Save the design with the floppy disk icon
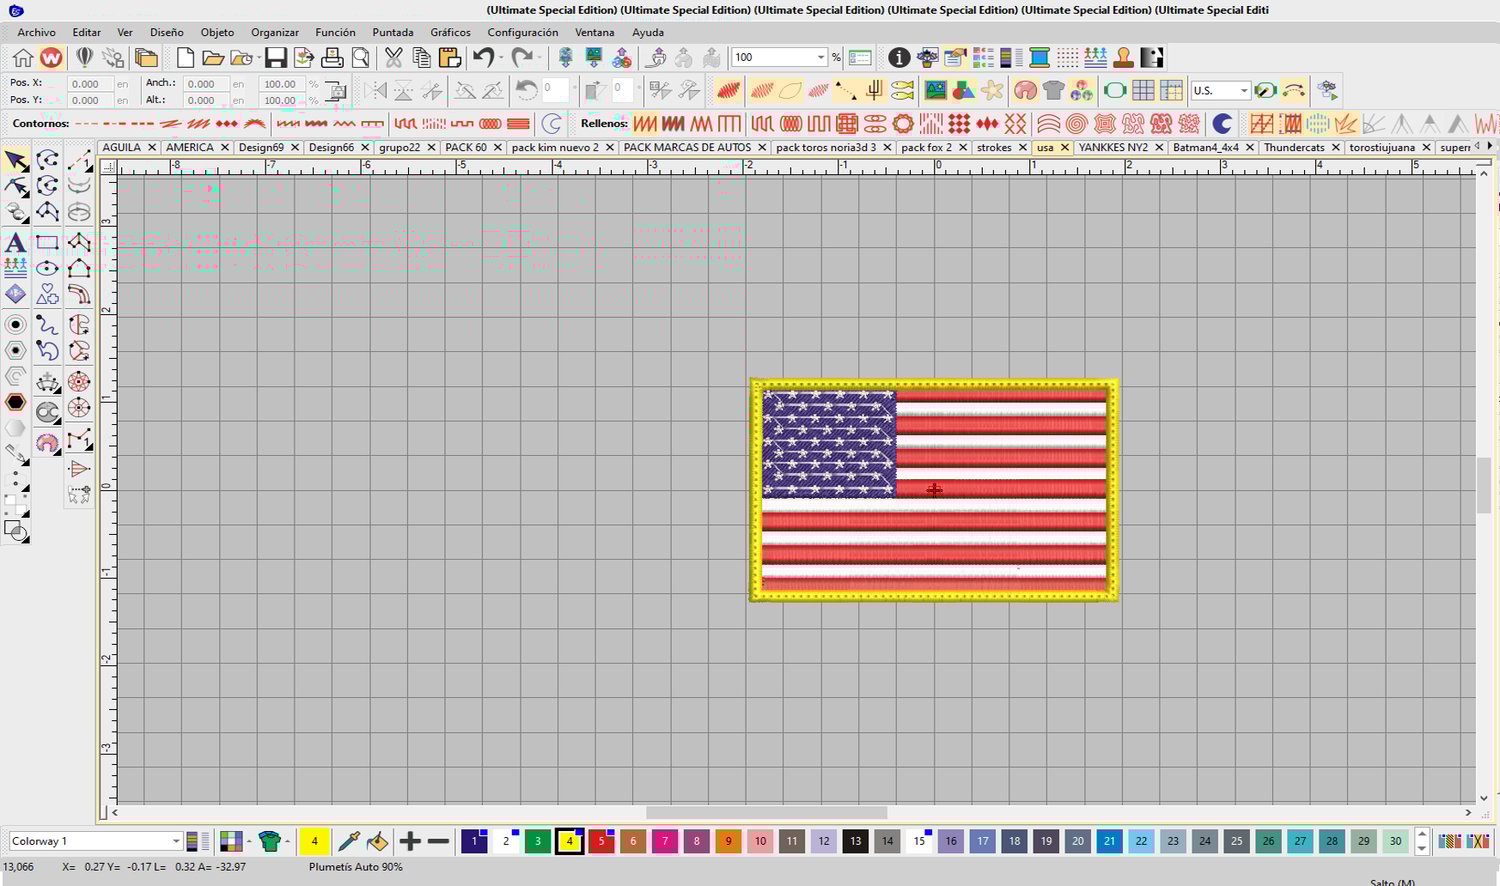 [x=276, y=58]
